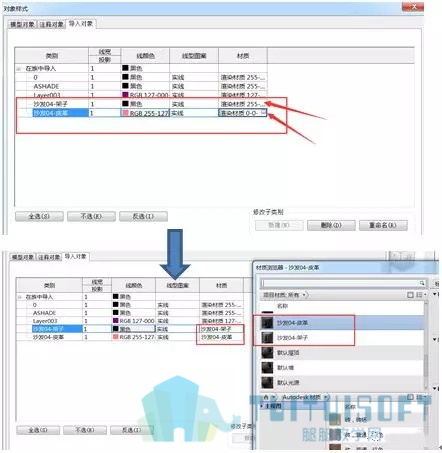
Task: Select the 沙发04-架子 material thumbnail
Action: click(267, 338)
